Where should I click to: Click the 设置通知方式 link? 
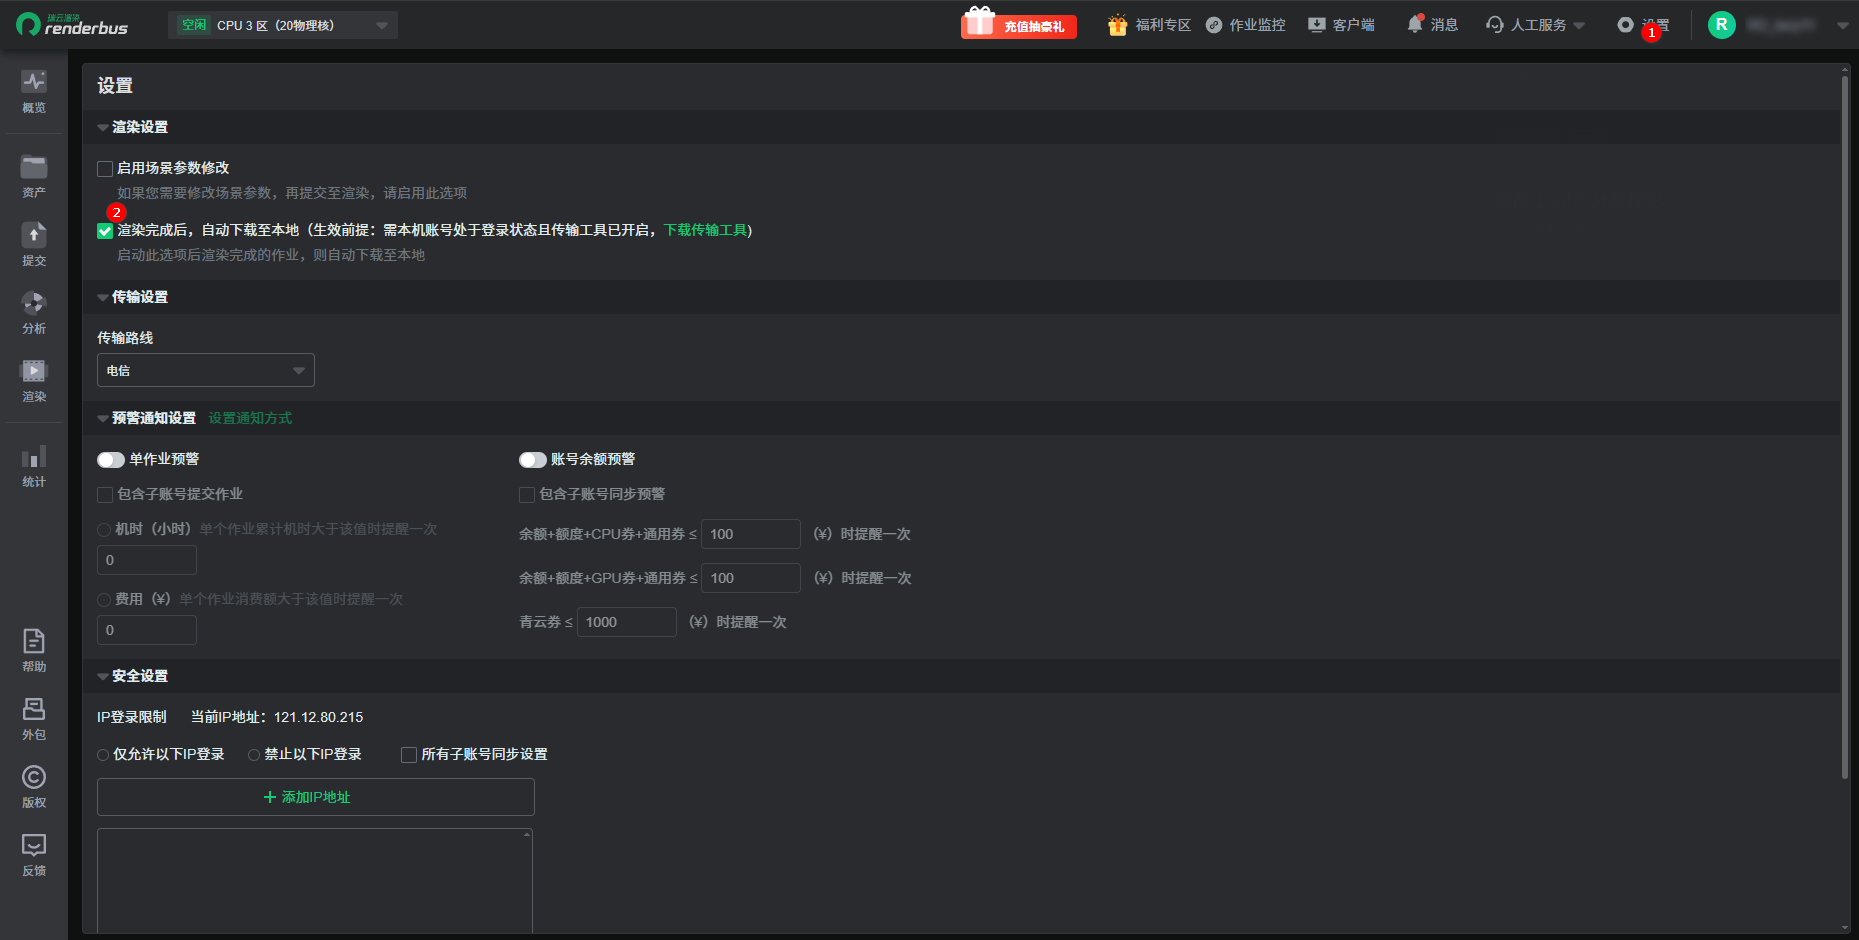point(250,418)
